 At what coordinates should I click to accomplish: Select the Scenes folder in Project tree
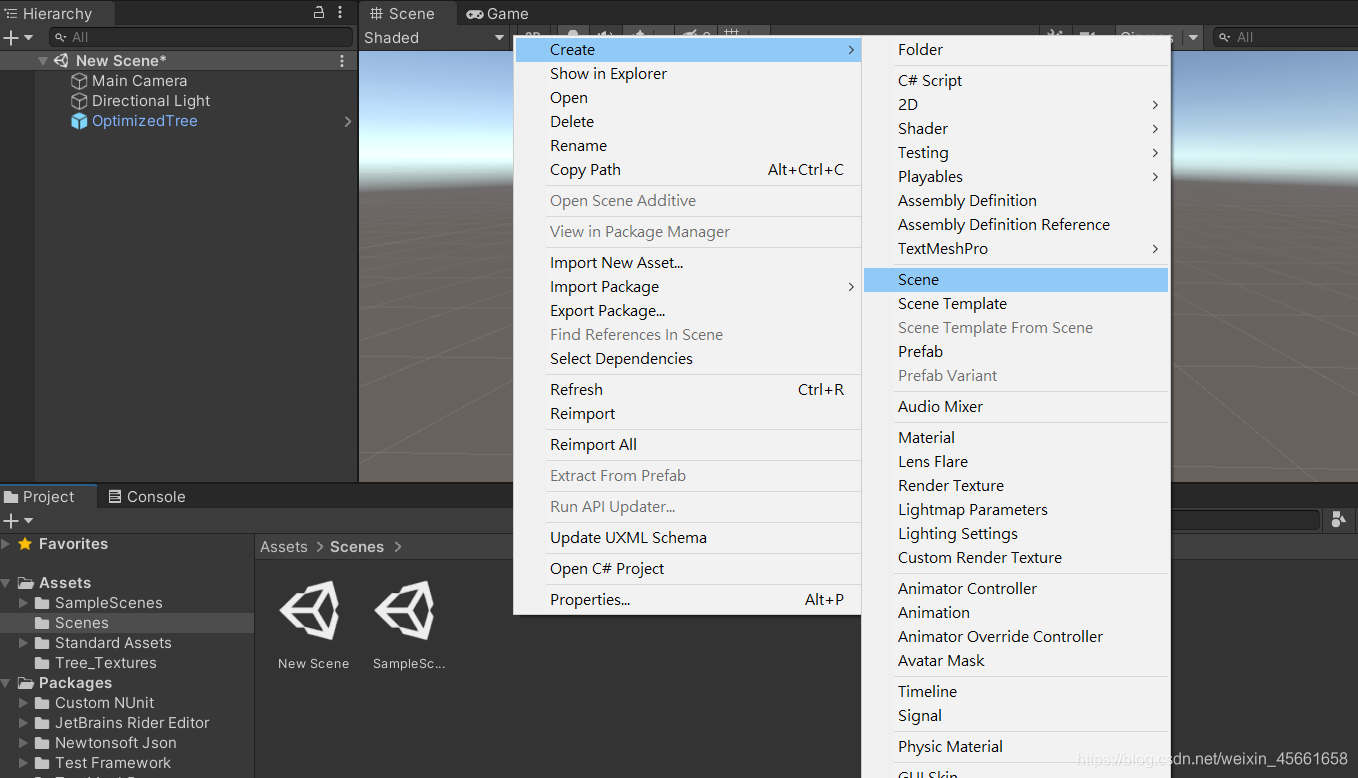coord(127,623)
